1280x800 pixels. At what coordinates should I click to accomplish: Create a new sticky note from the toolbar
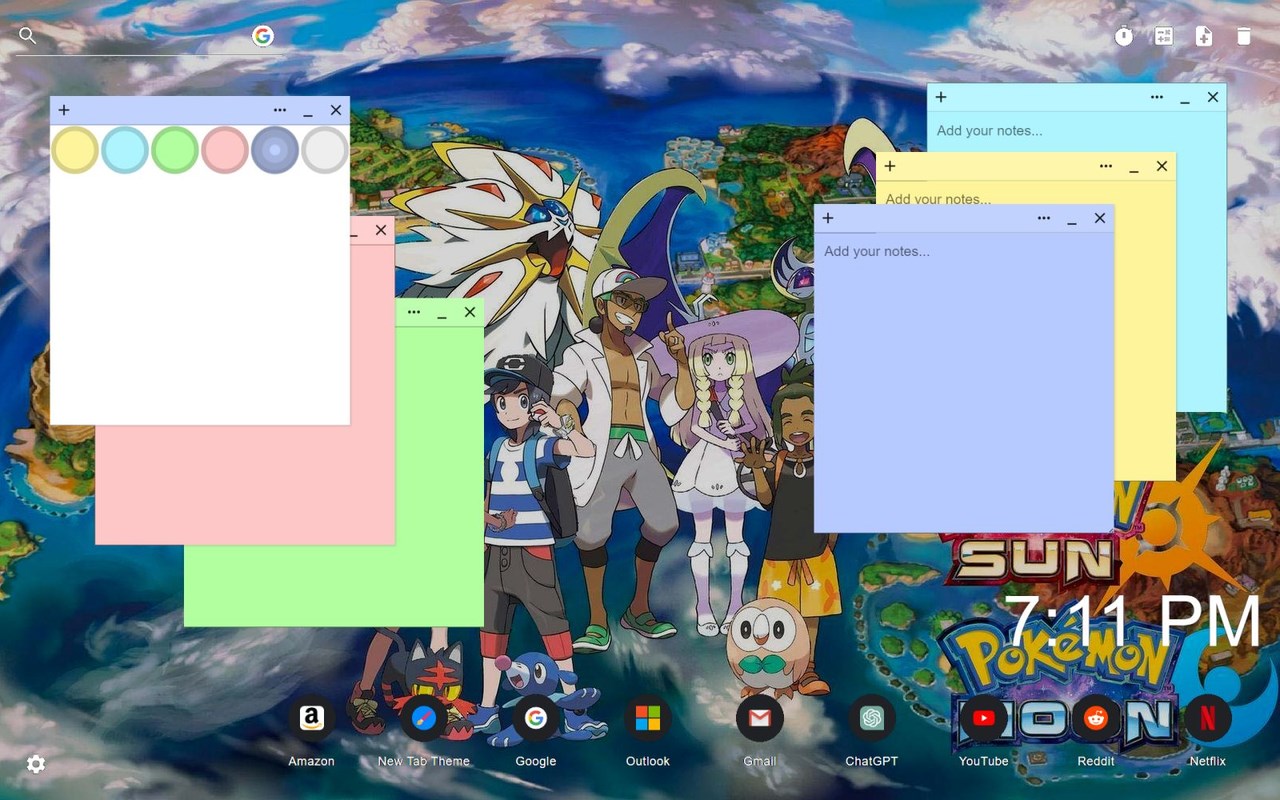pos(1204,36)
